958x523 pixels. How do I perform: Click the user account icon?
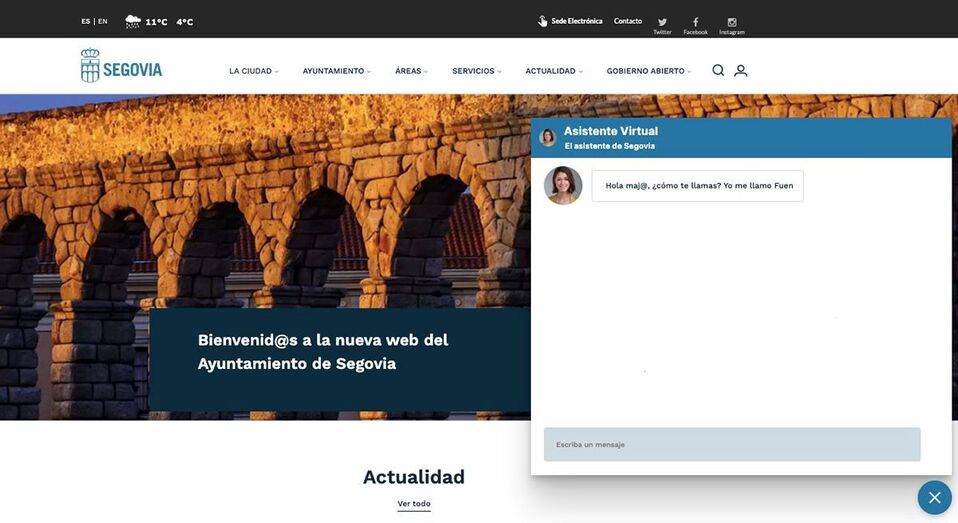point(741,71)
